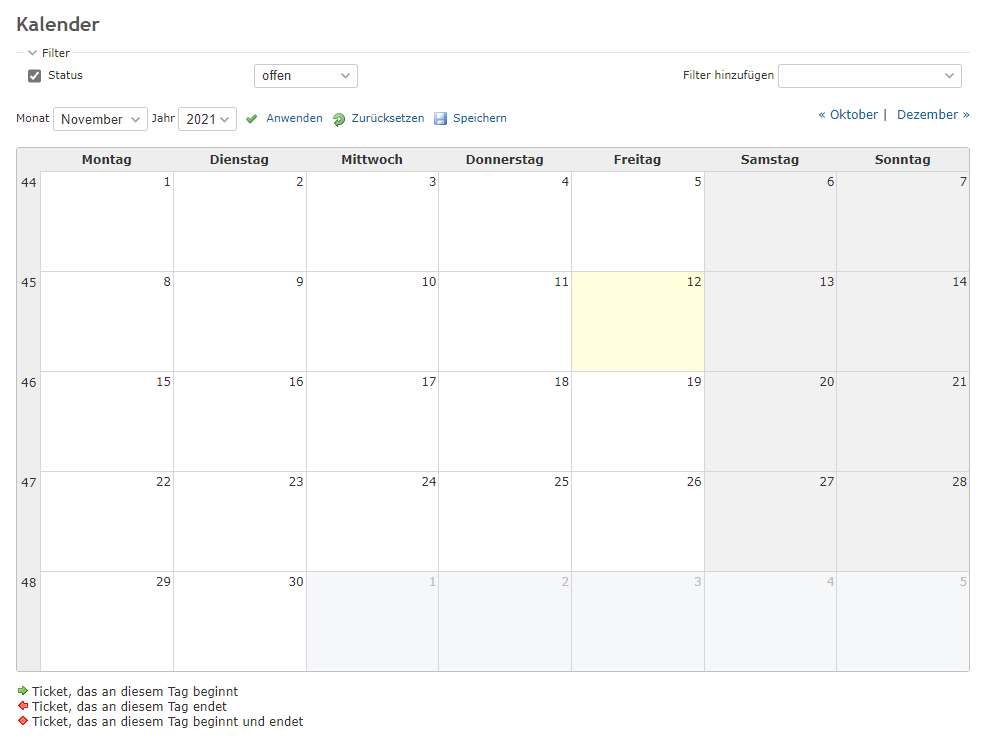Screen dimensions: 981x748
Task: Select day 19 in the calendar
Action: tap(638, 422)
